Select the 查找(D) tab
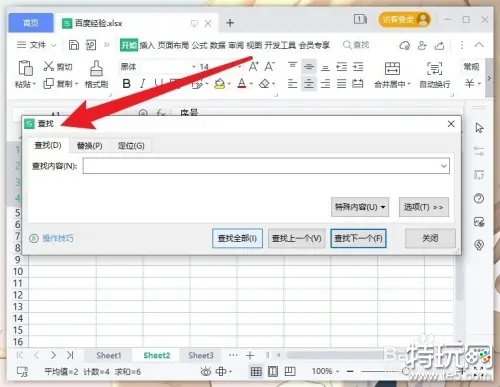This screenshot has height=387, width=500. tap(48, 145)
